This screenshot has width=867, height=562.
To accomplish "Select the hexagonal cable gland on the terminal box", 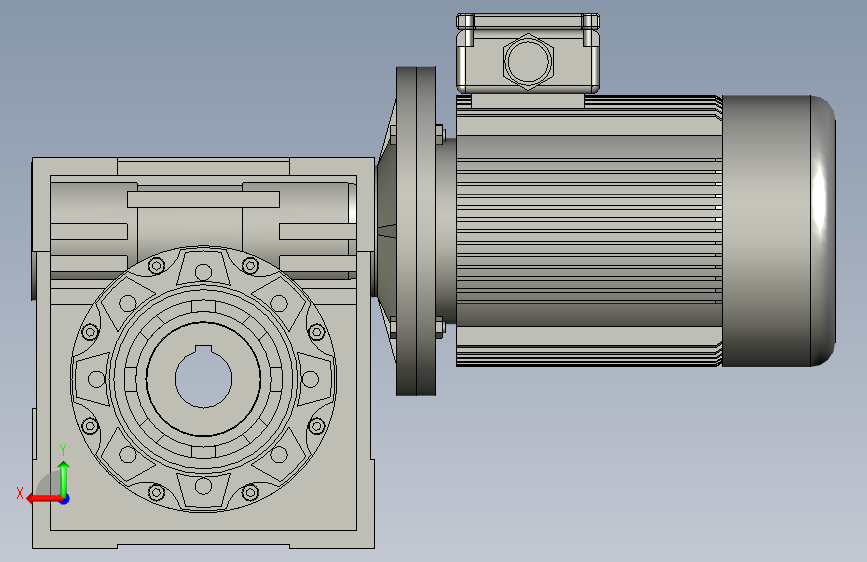I will pyautogui.click(x=528, y=61).
